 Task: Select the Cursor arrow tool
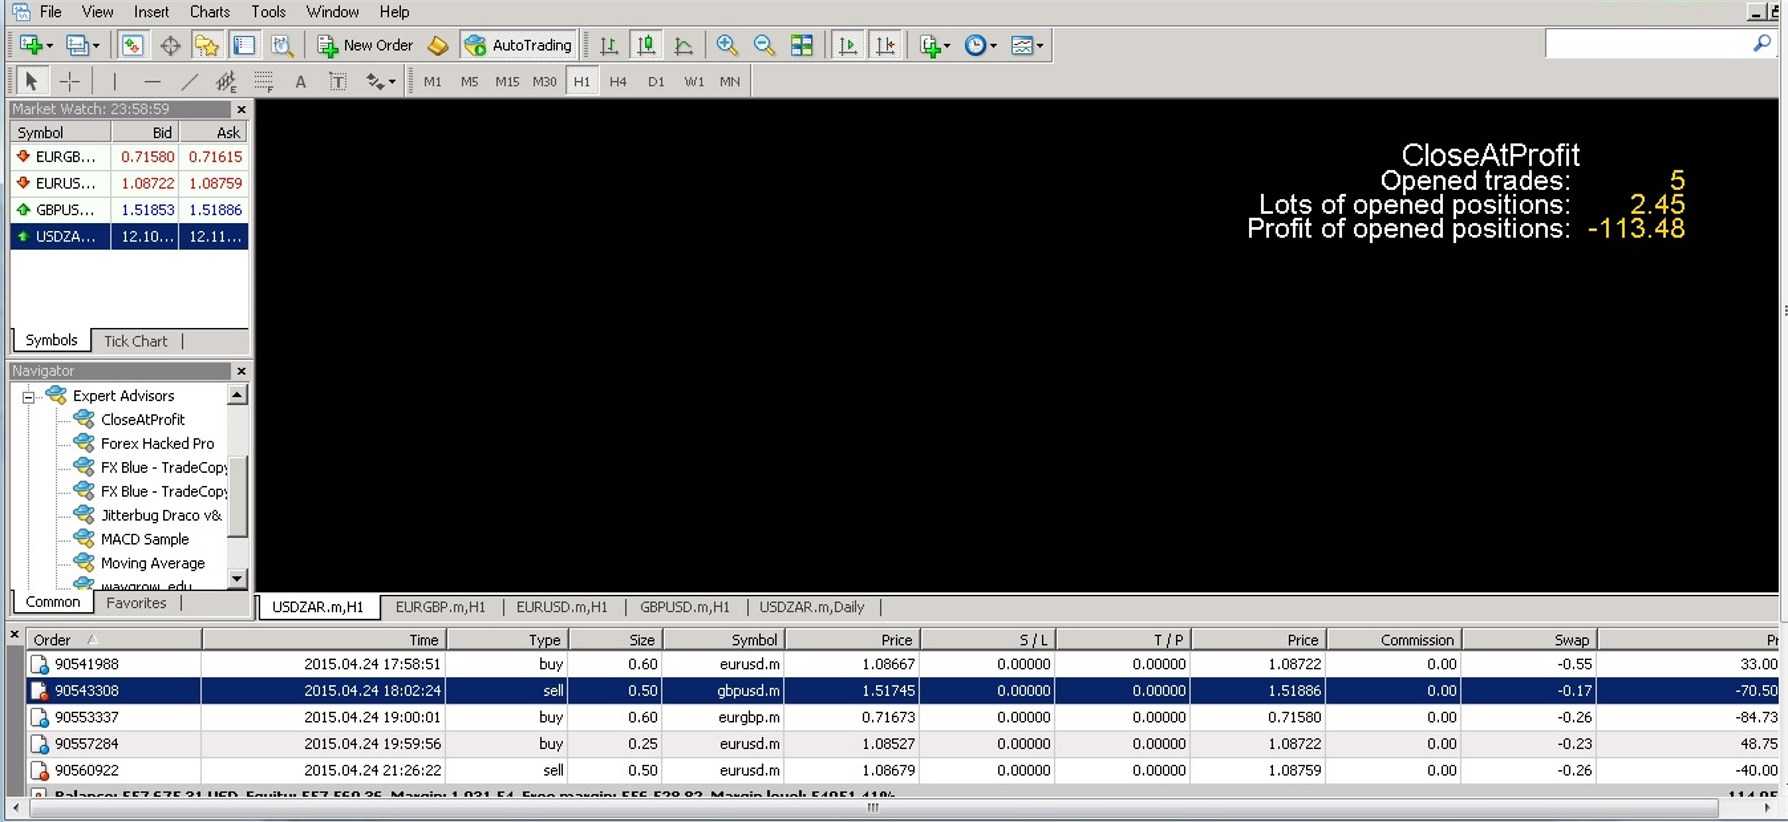click(x=31, y=81)
